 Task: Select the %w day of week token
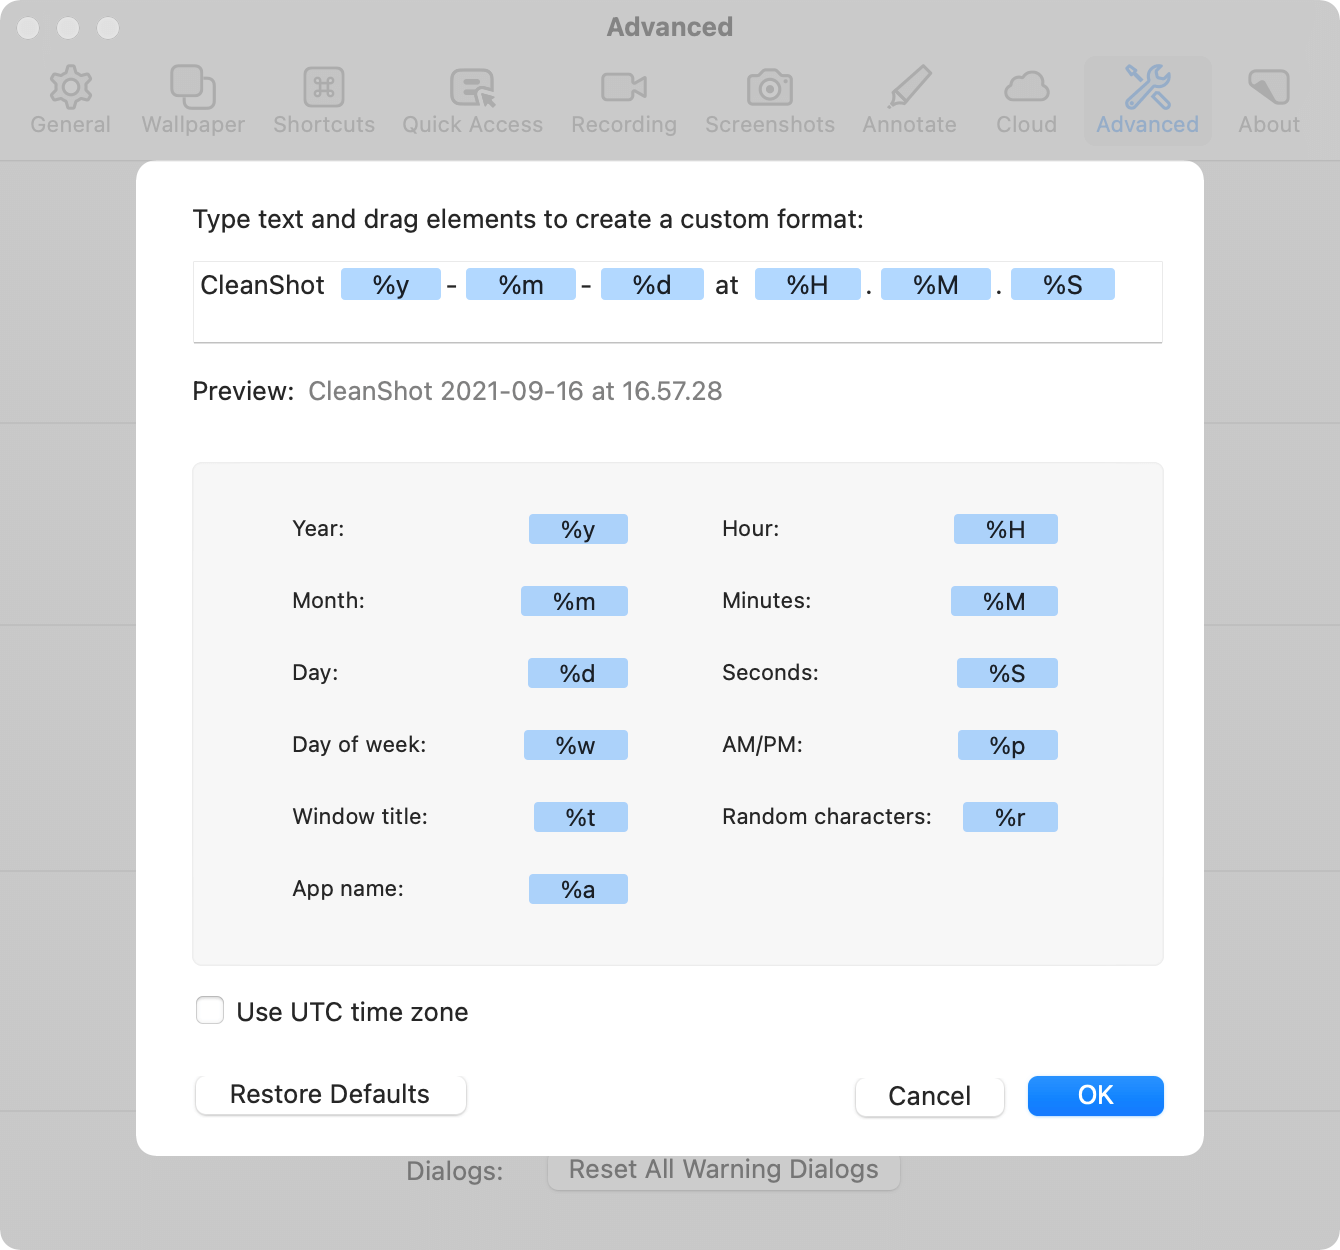pyautogui.click(x=576, y=745)
